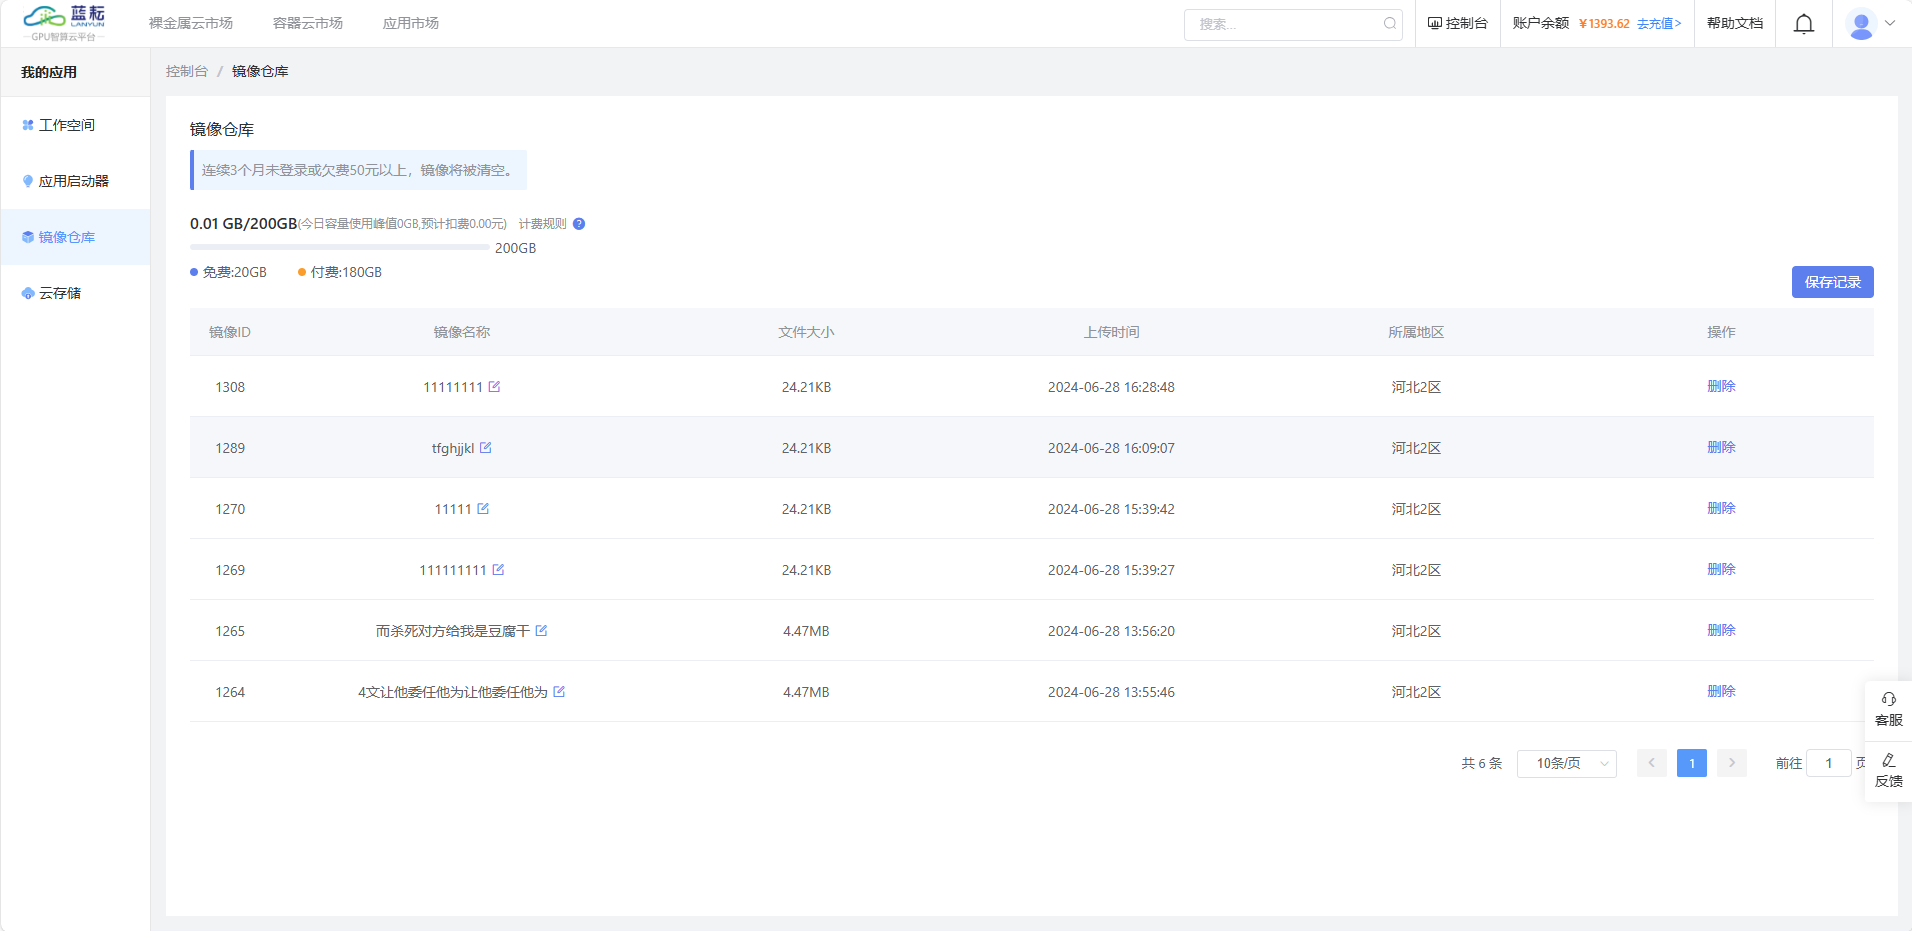The width and height of the screenshot is (1912, 931).
Task: Delete image ID 1269
Action: tap(1721, 569)
